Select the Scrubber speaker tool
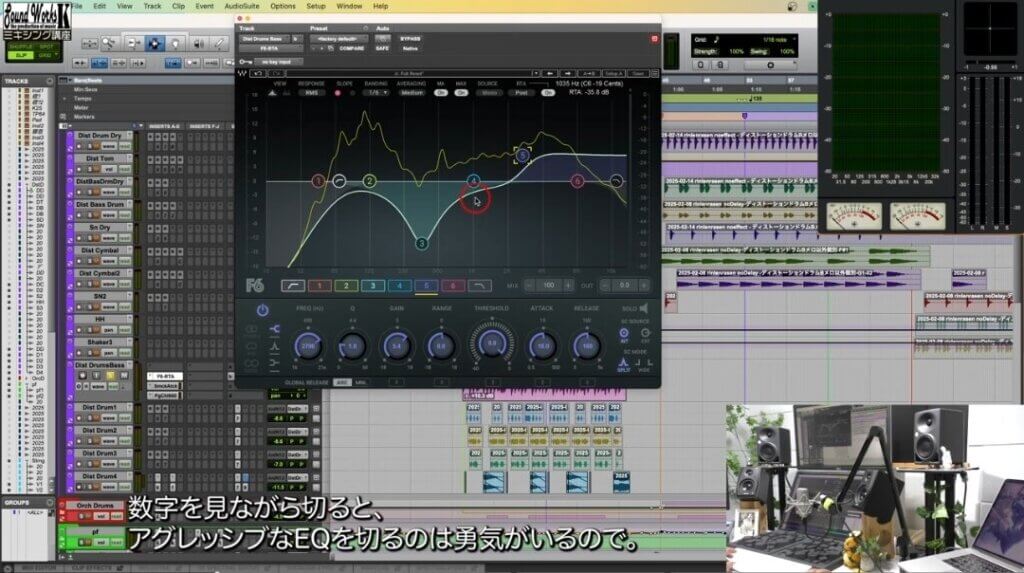Screen dimensions: 1024x573 coord(199,44)
